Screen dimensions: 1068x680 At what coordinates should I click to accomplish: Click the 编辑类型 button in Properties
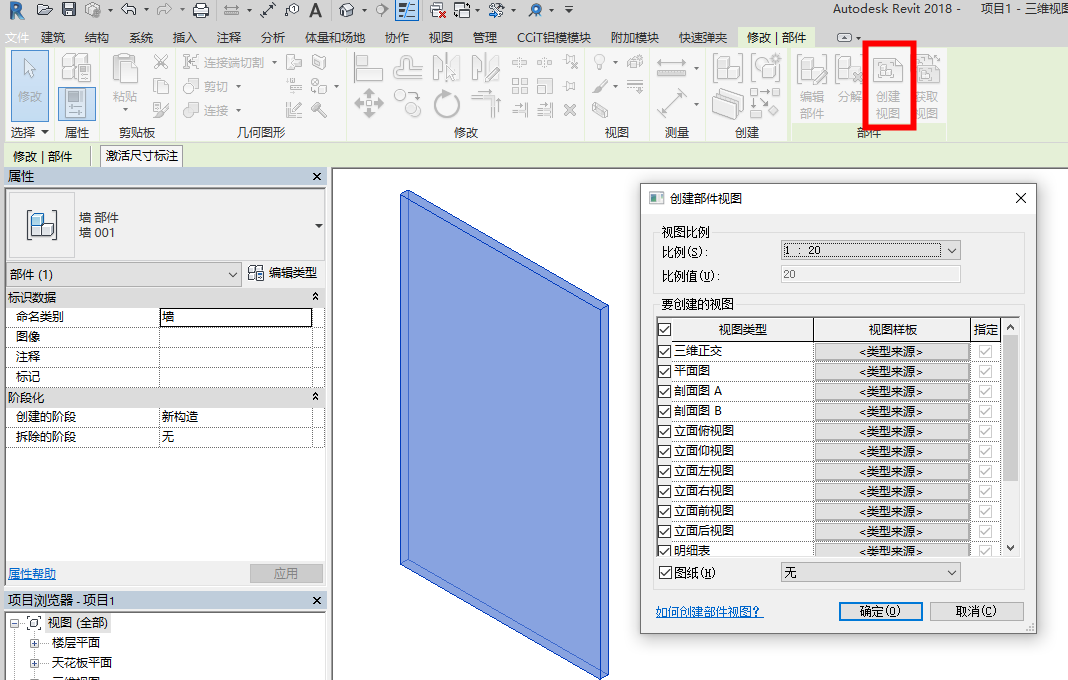point(283,273)
